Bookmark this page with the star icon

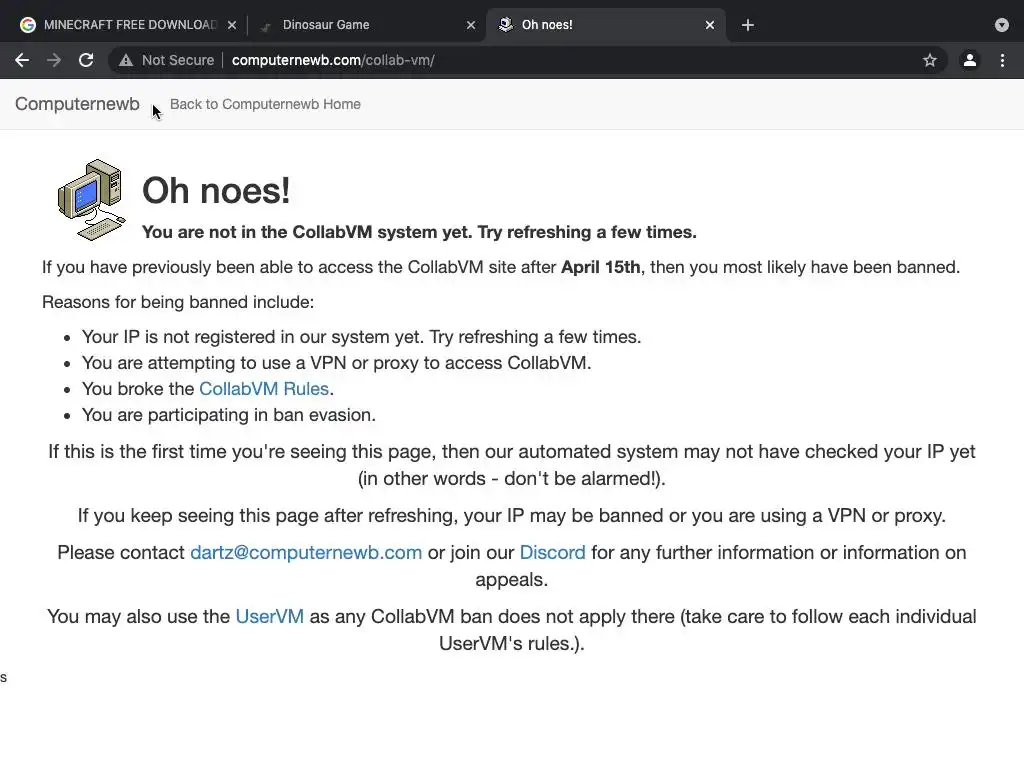pos(930,60)
